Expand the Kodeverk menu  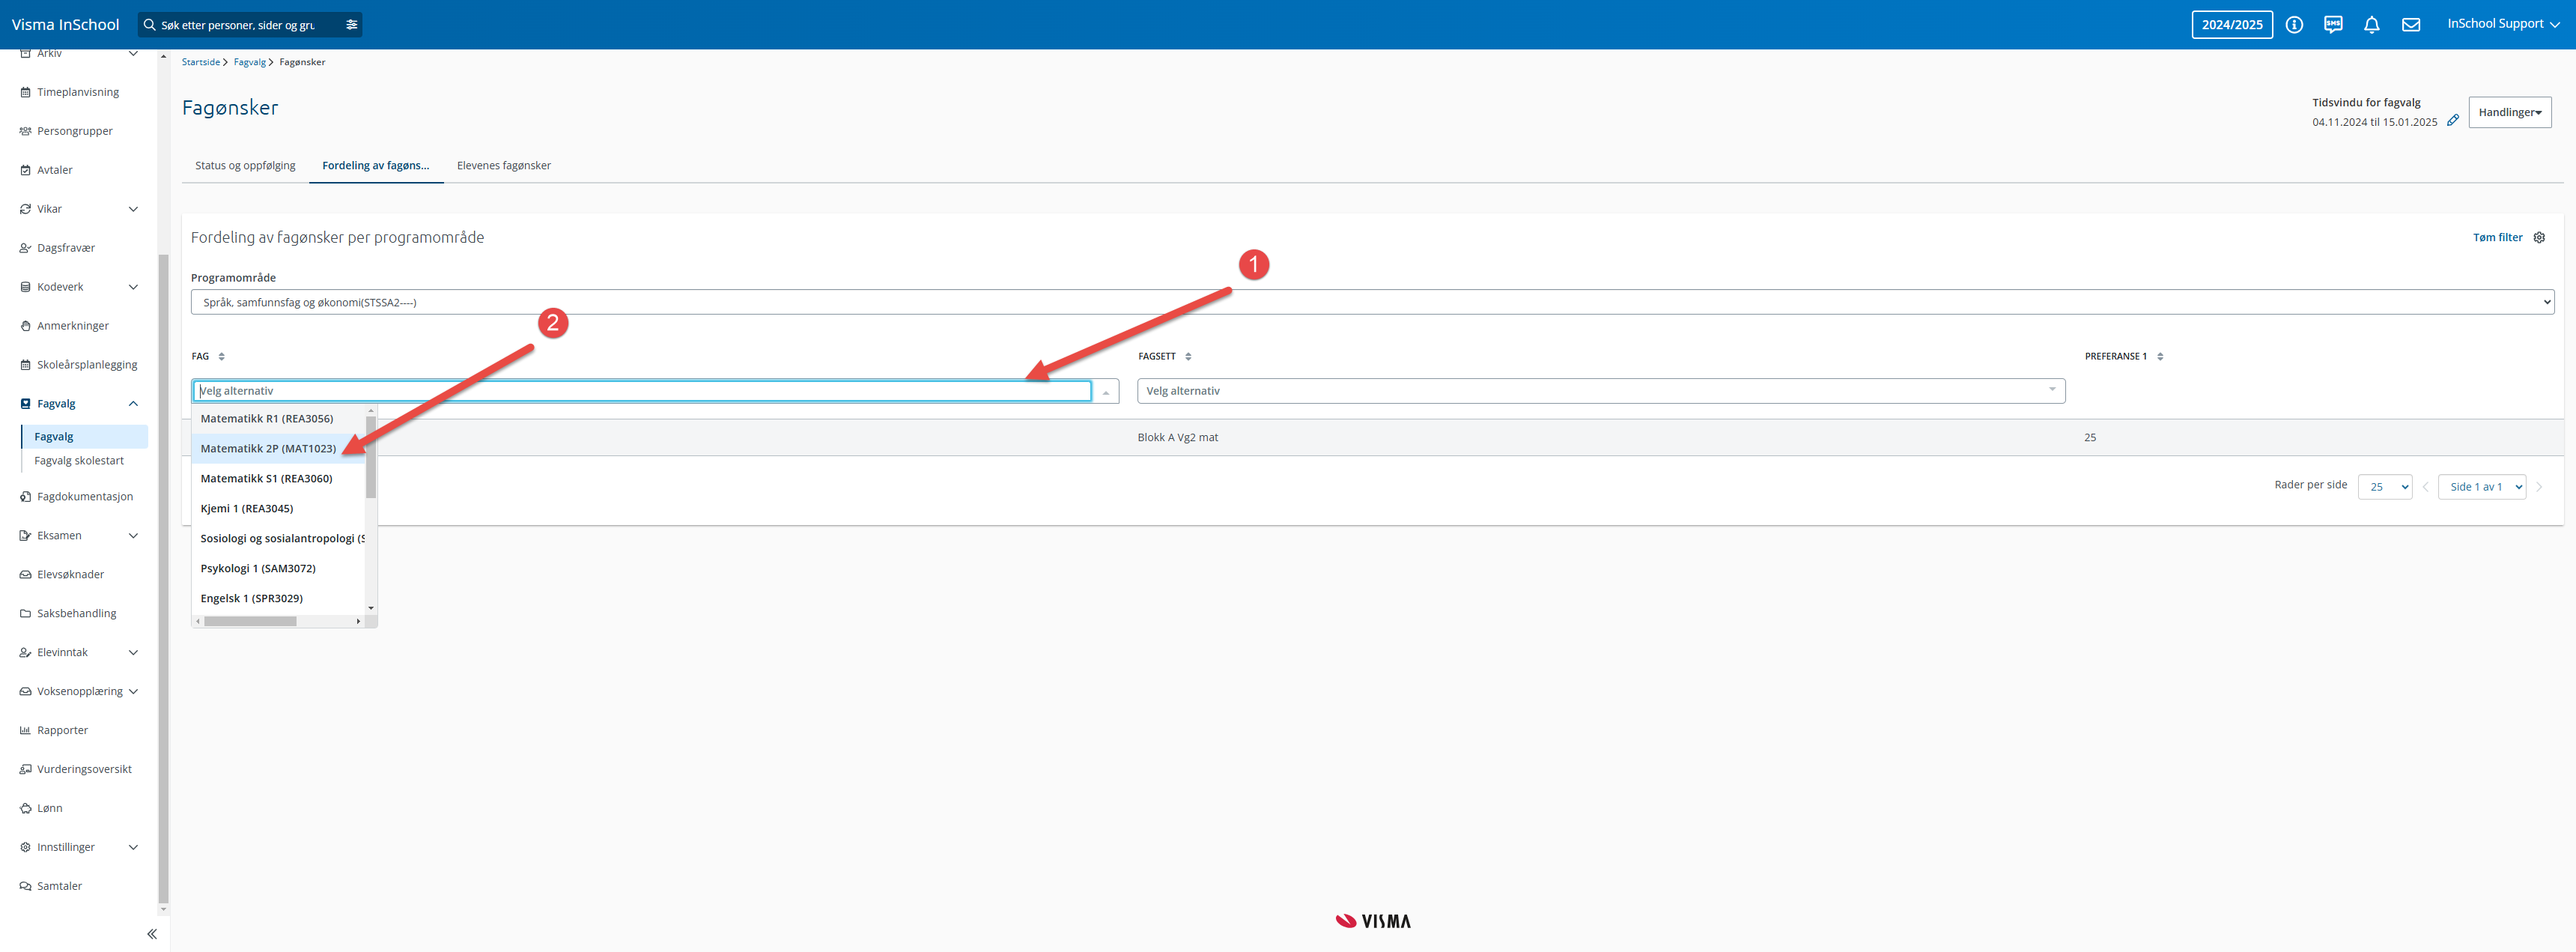[133, 287]
